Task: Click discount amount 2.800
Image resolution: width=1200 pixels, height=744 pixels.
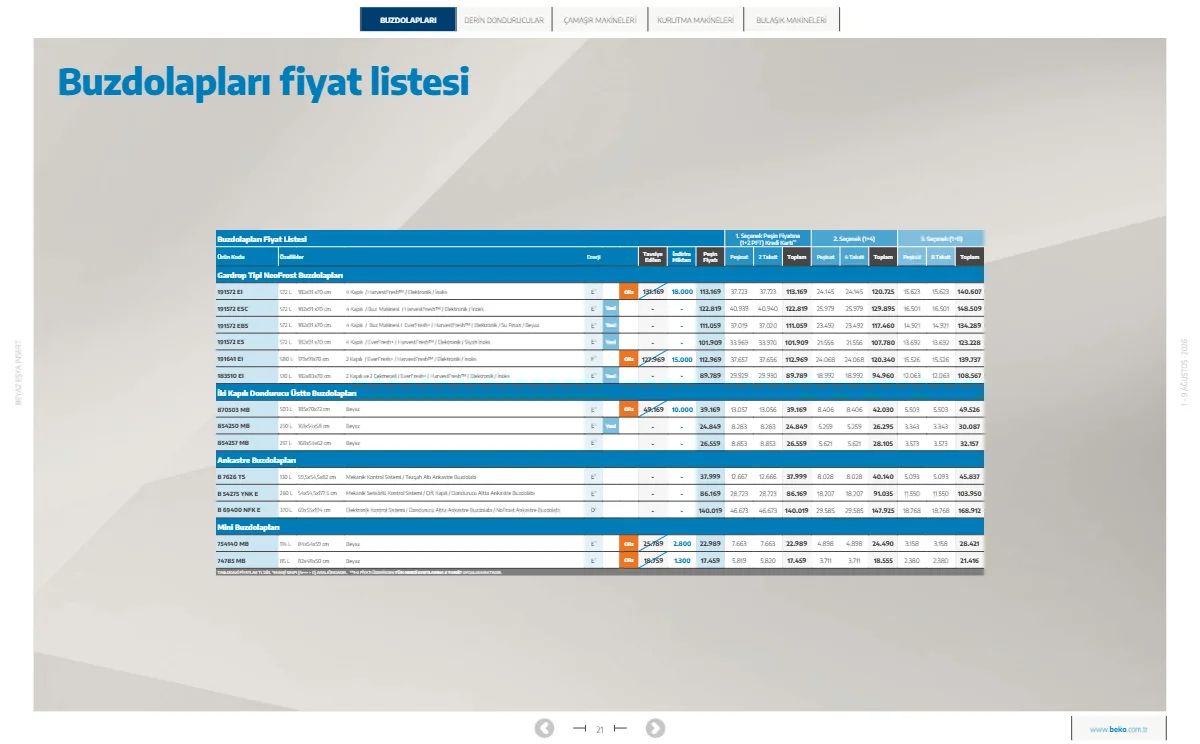Action: (682, 543)
